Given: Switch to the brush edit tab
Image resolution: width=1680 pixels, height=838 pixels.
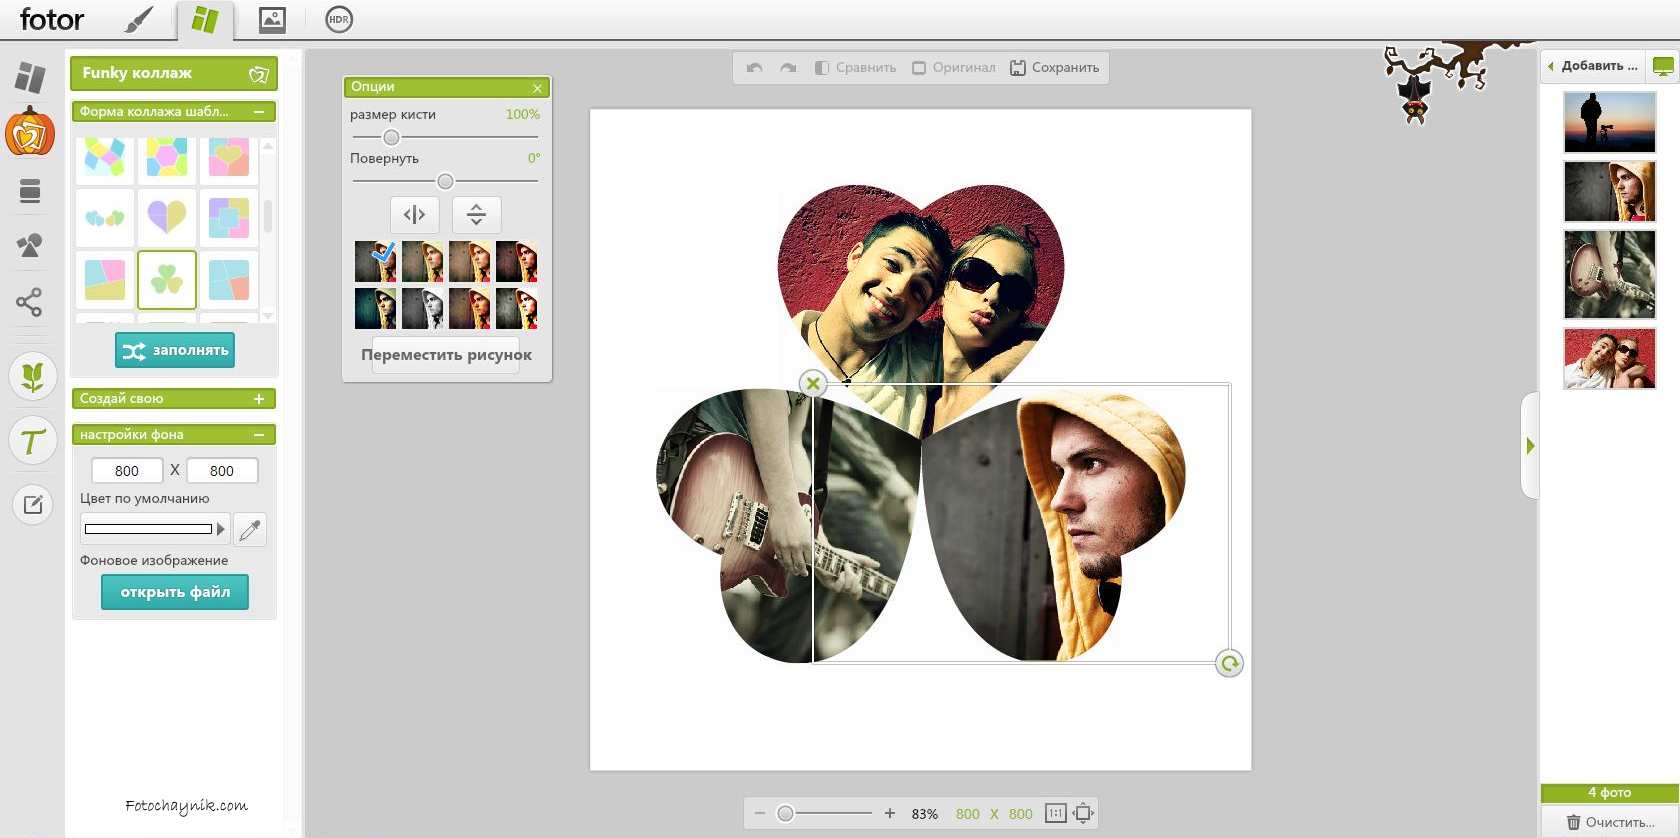Looking at the screenshot, I should click(139, 19).
